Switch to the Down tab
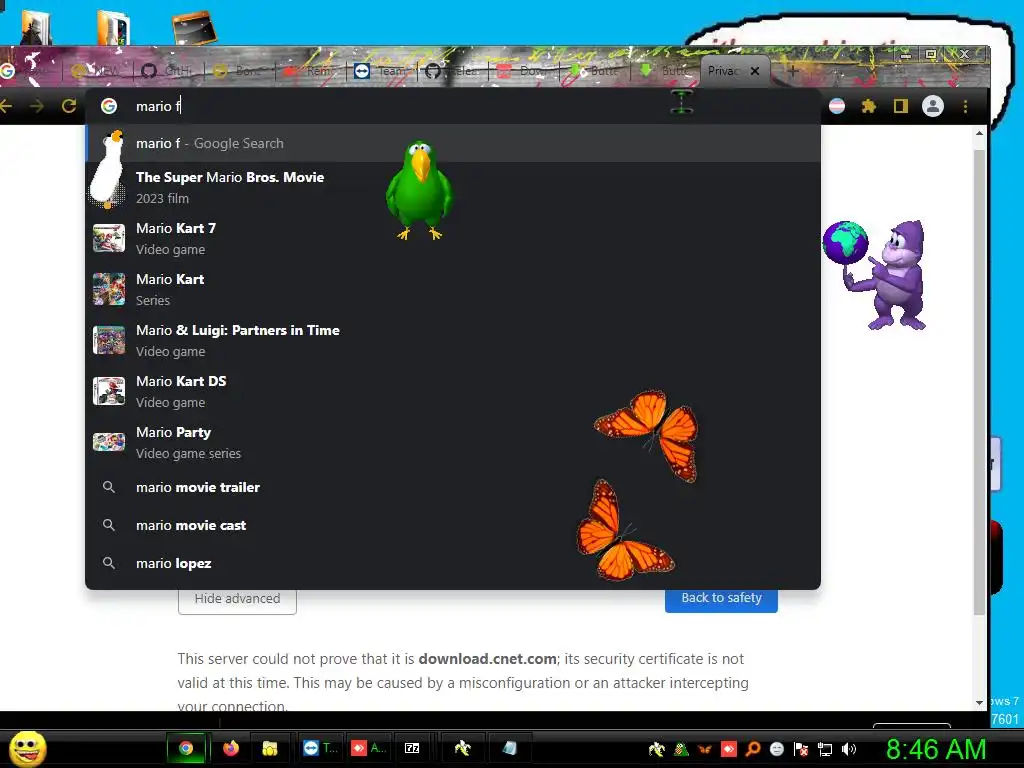The height and width of the screenshot is (768, 1024). point(524,71)
